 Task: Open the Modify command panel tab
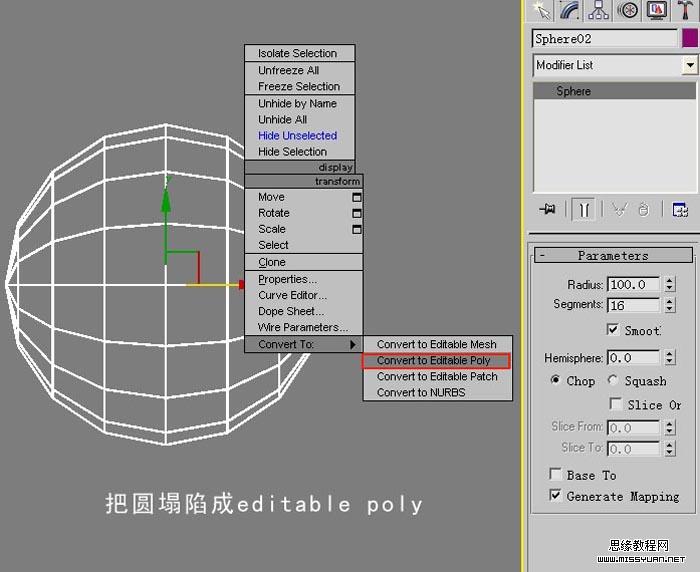(571, 10)
